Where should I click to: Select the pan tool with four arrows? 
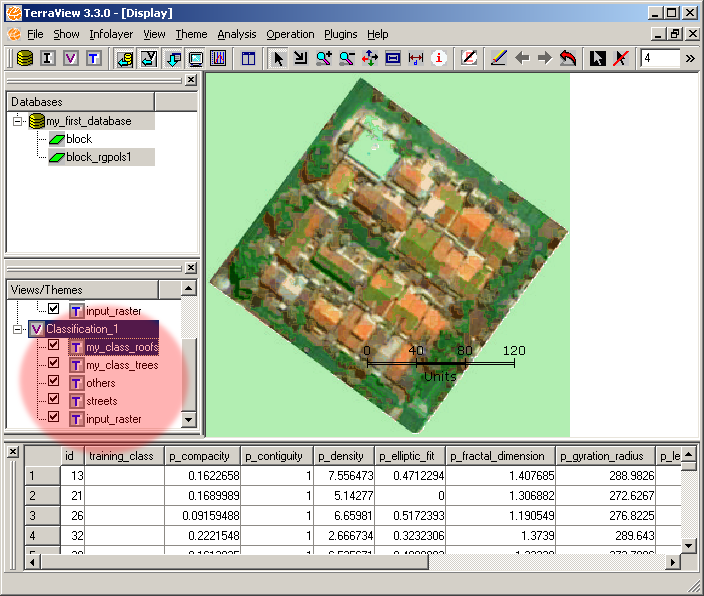tap(370, 58)
